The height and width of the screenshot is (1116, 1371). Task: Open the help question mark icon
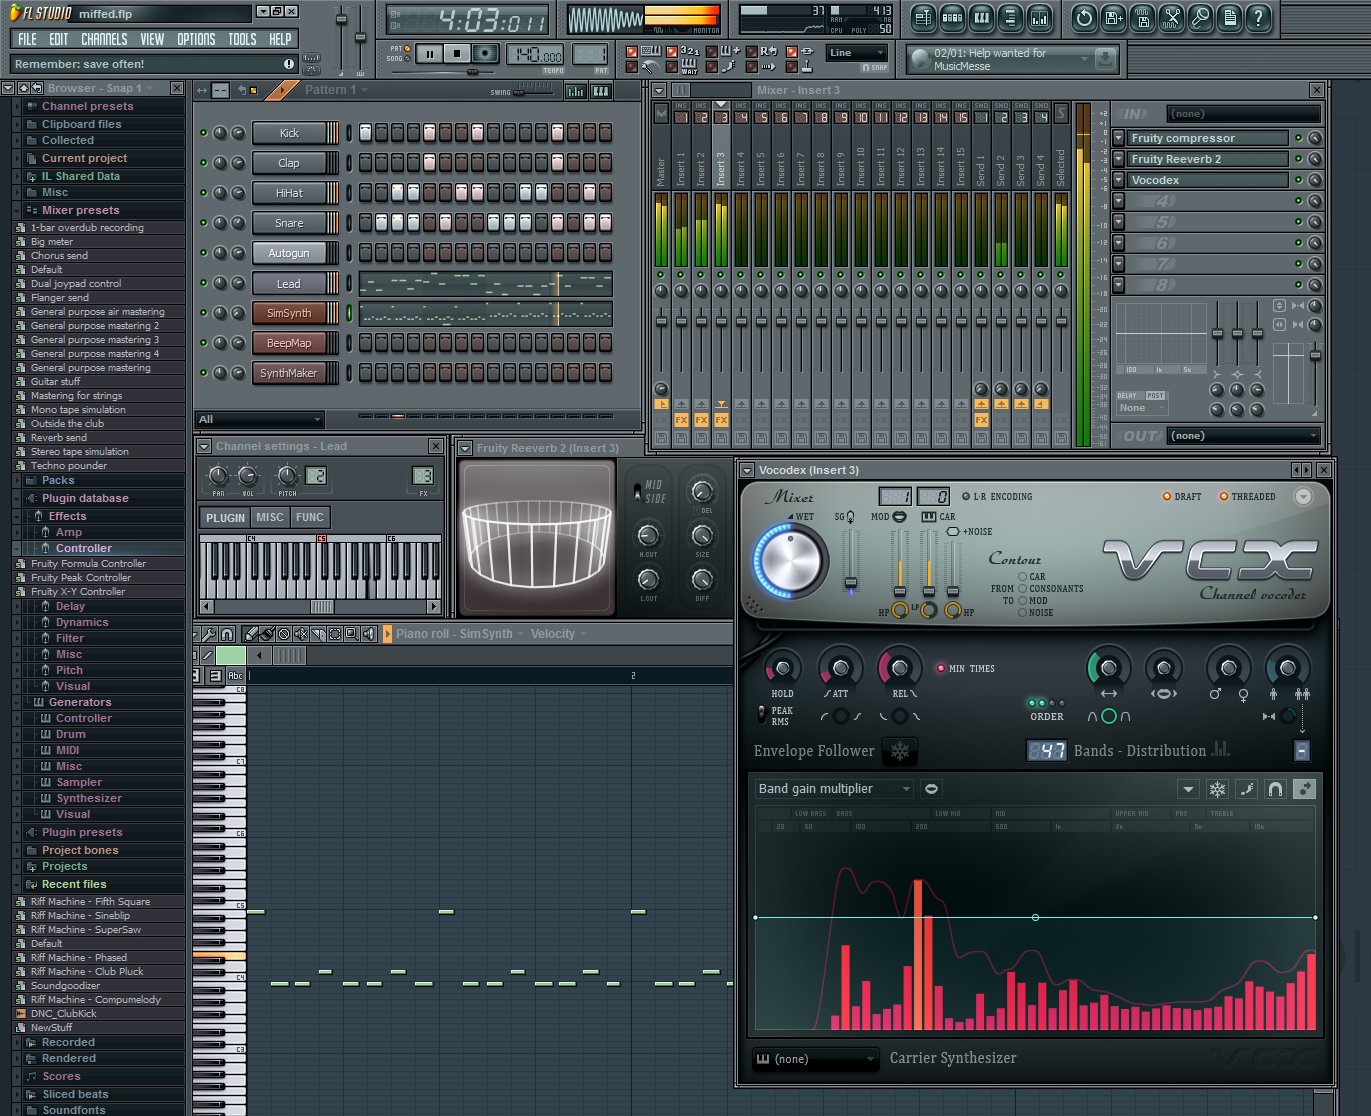click(1258, 18)
